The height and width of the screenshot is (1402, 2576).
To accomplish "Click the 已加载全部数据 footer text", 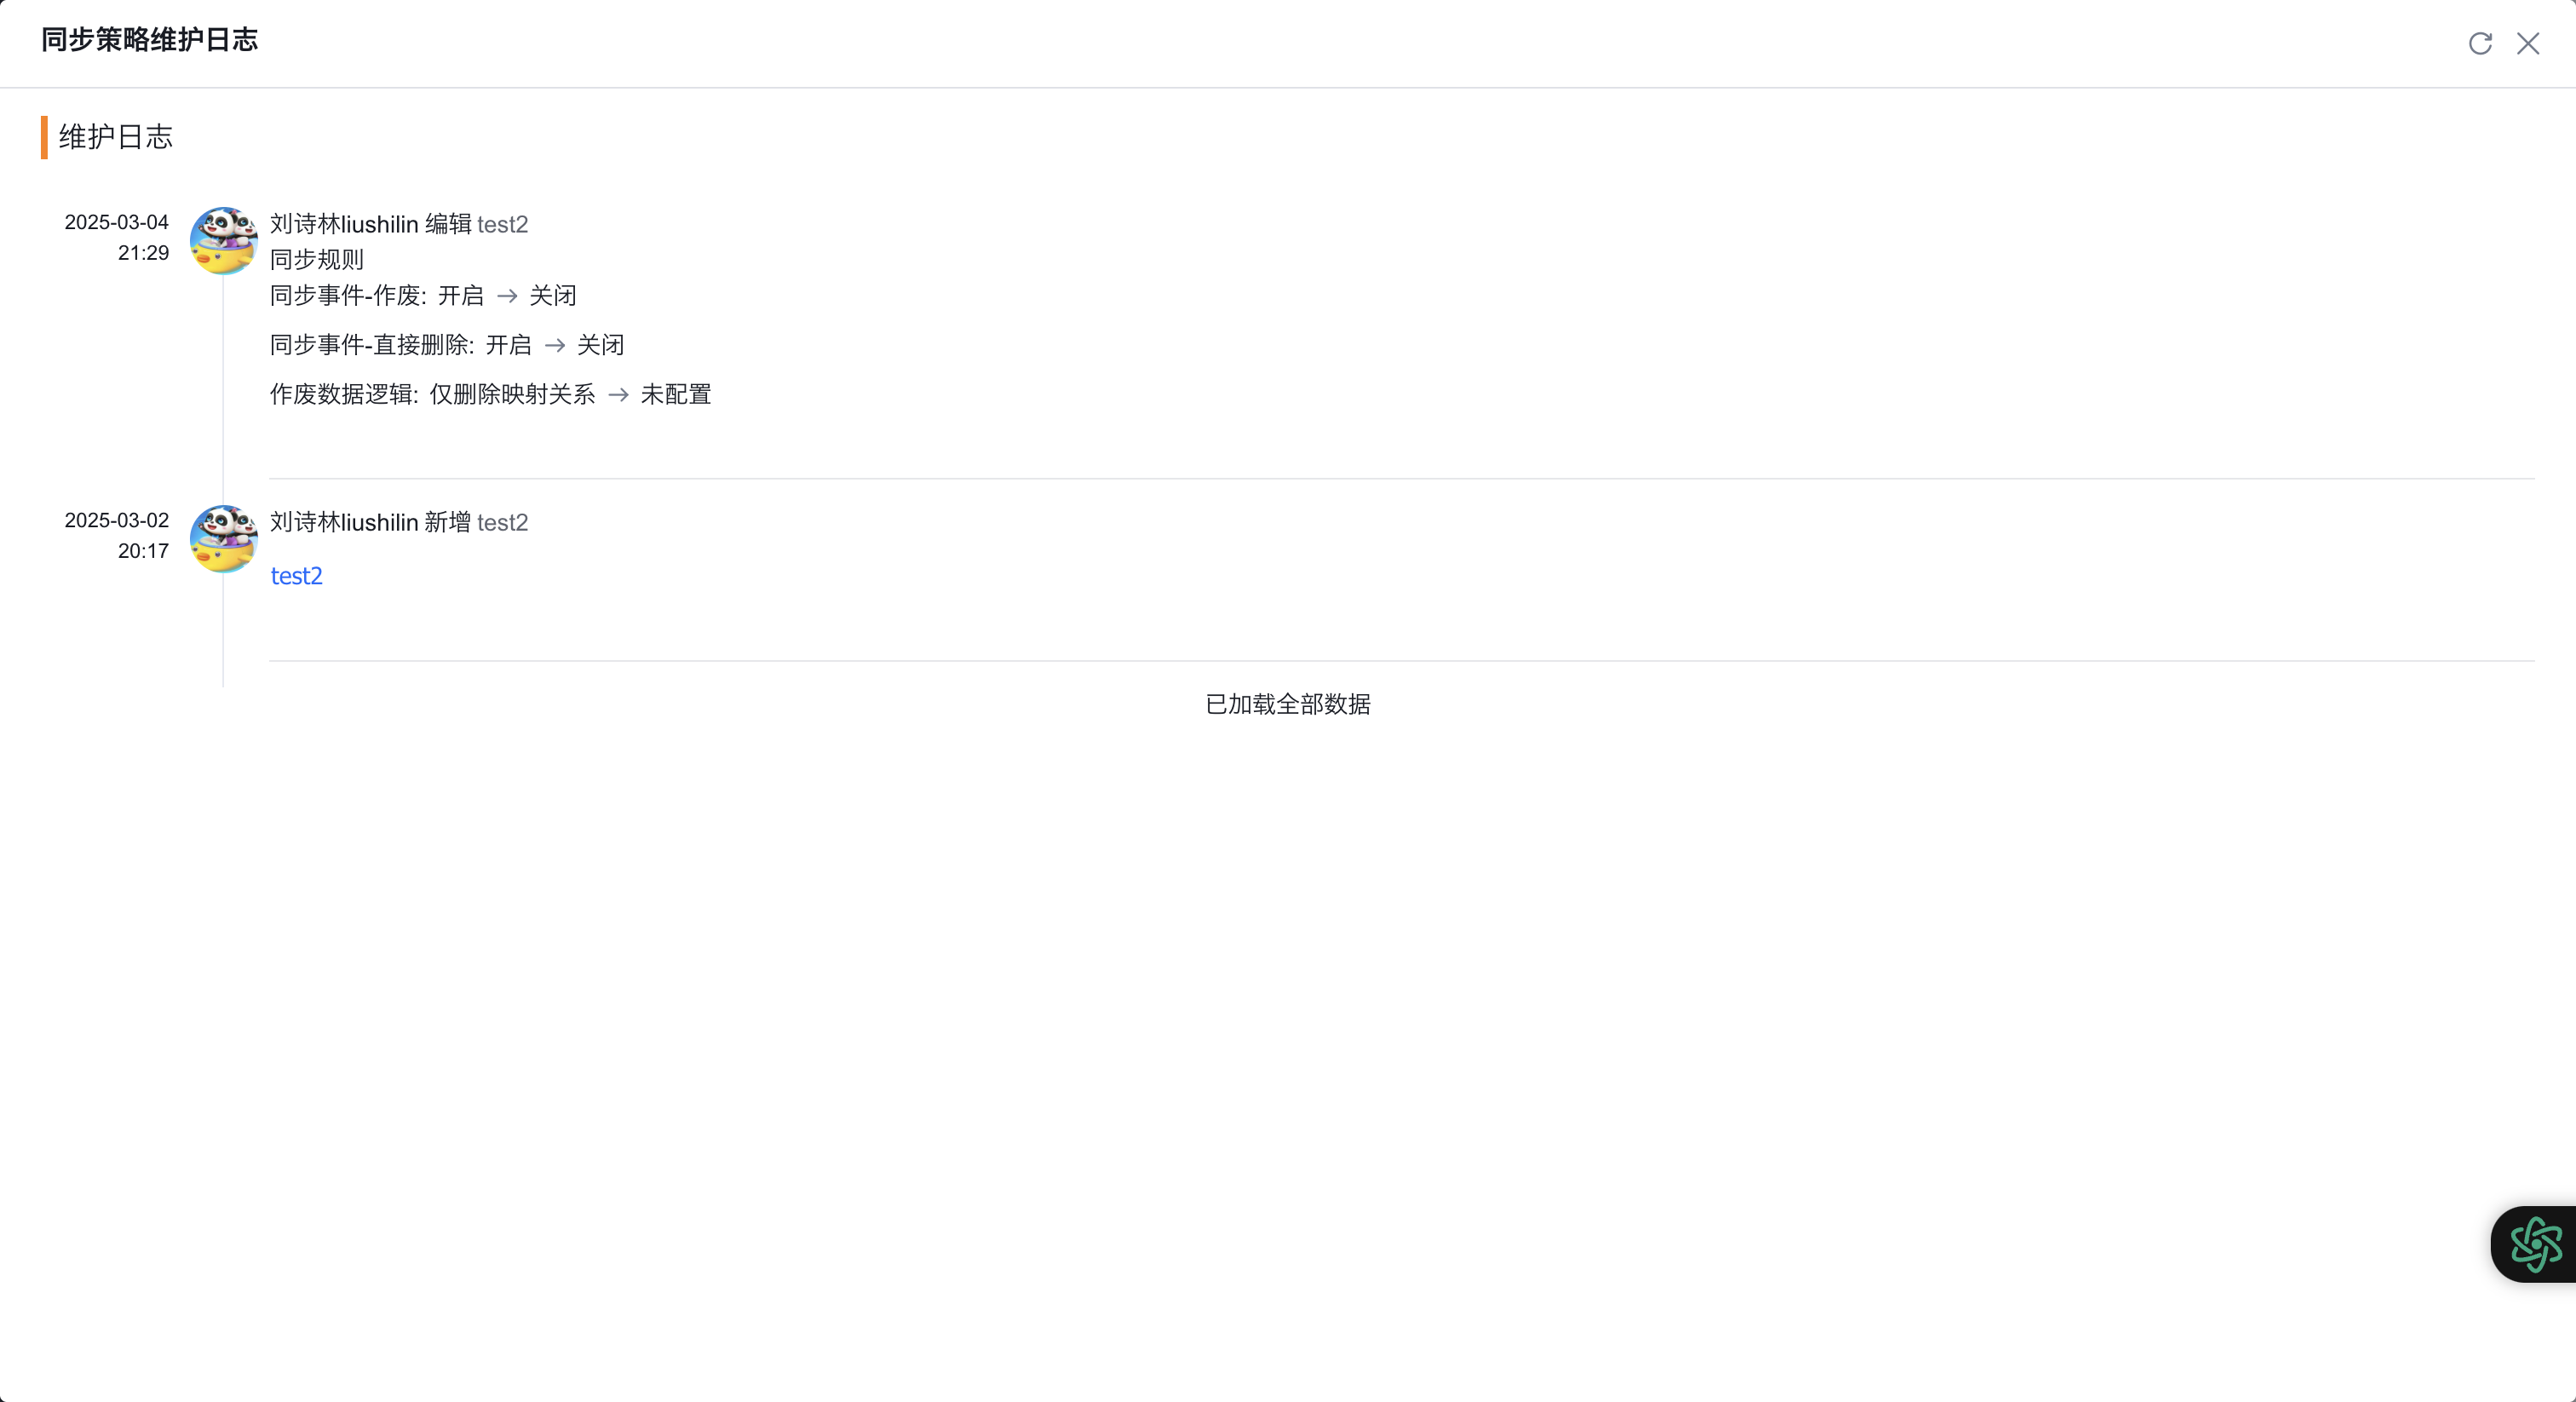I will (x=1288, y=704).
